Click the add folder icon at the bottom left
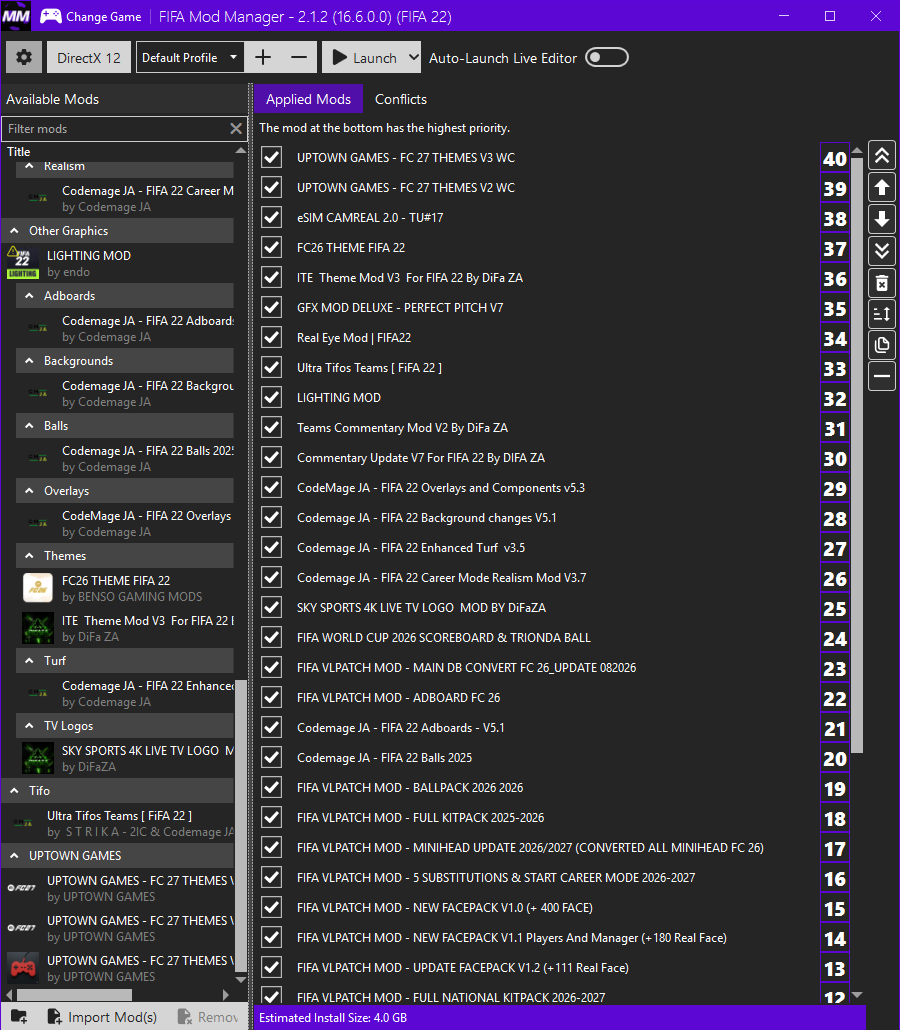 click(19, 1017)
